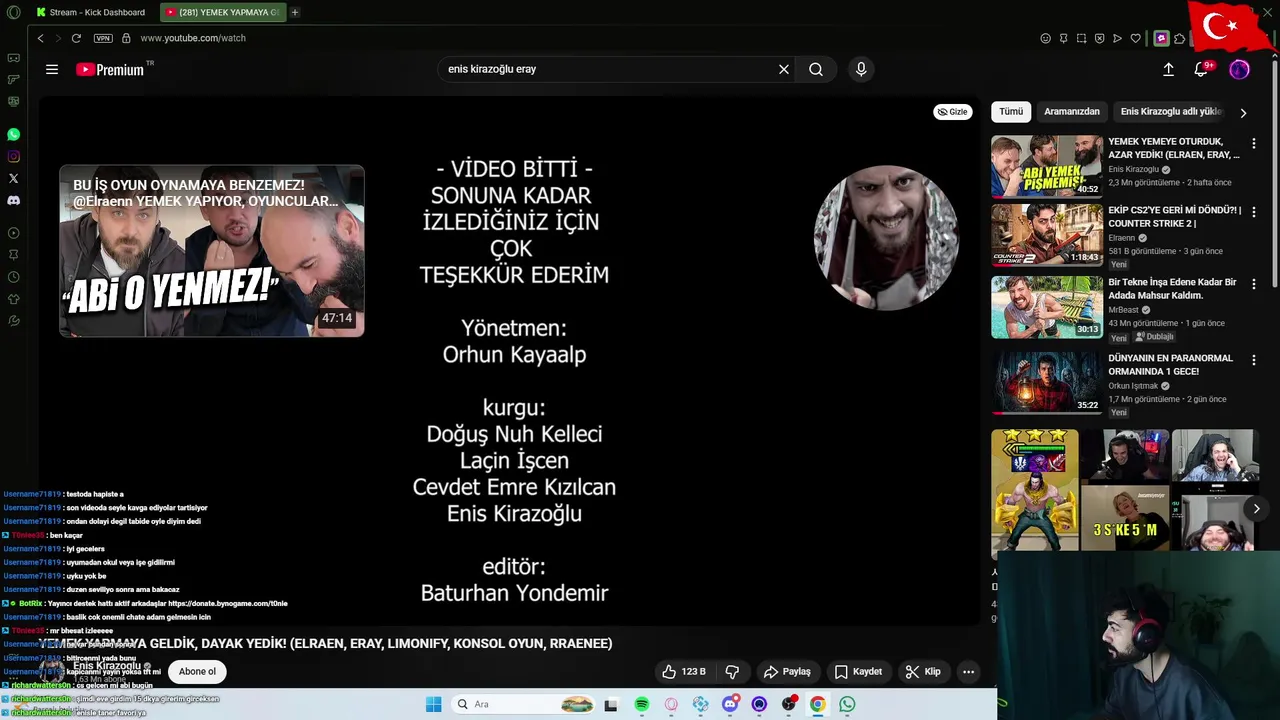Click the address bar showing www.youtube.com/watch
Image resolution: width=1280 pixels, height=720 pixels.
(193, 38)
